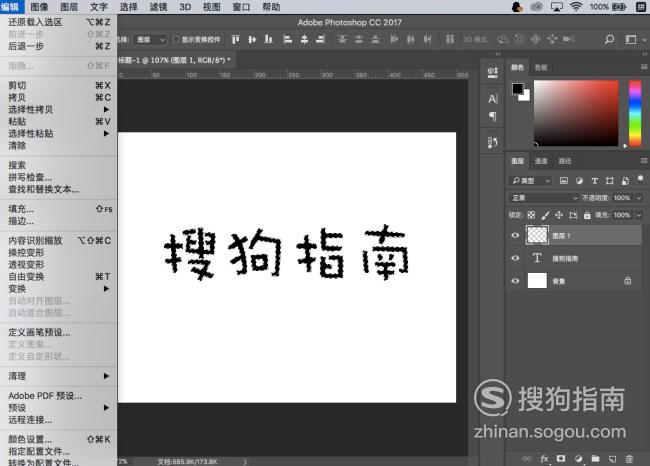Click the align top edges icon
This screenshot has height=466, width=650.
click(235, 39)
